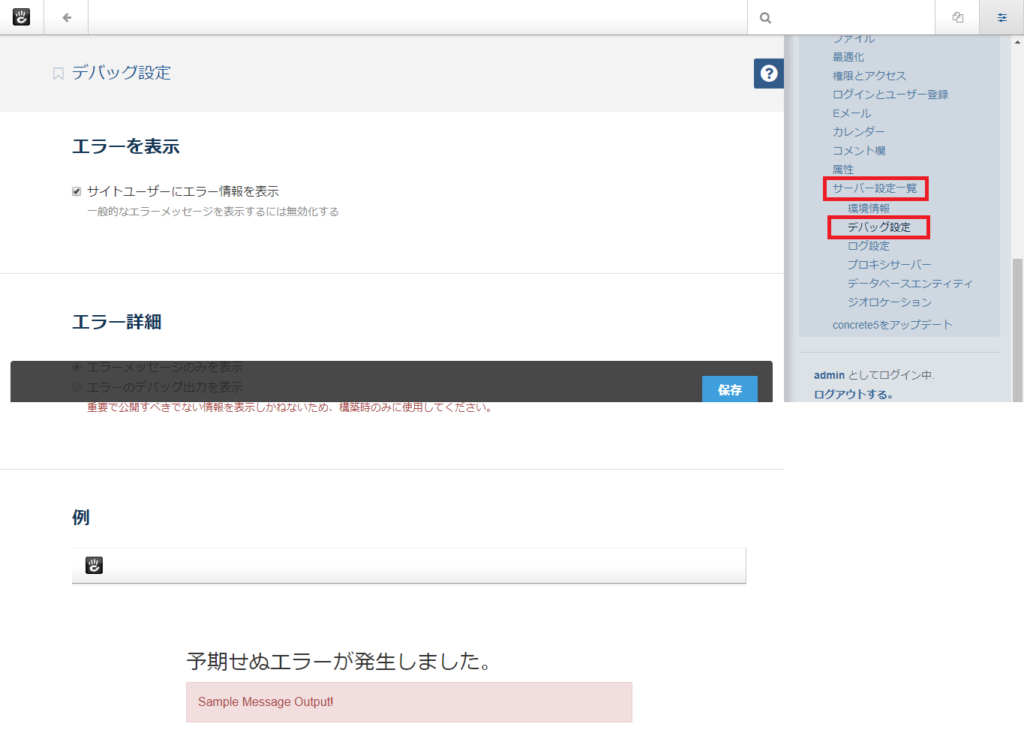Select エラーメッセージのみを表示 radio option

(x=77, y=367)
